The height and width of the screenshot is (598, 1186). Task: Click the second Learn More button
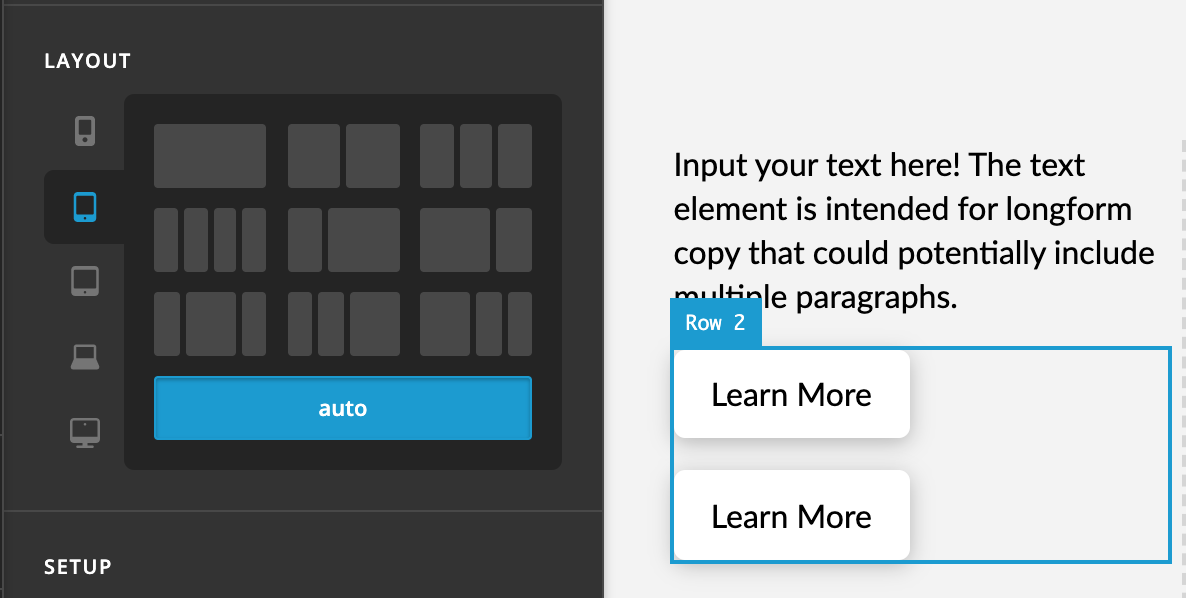tap(791, 516)
